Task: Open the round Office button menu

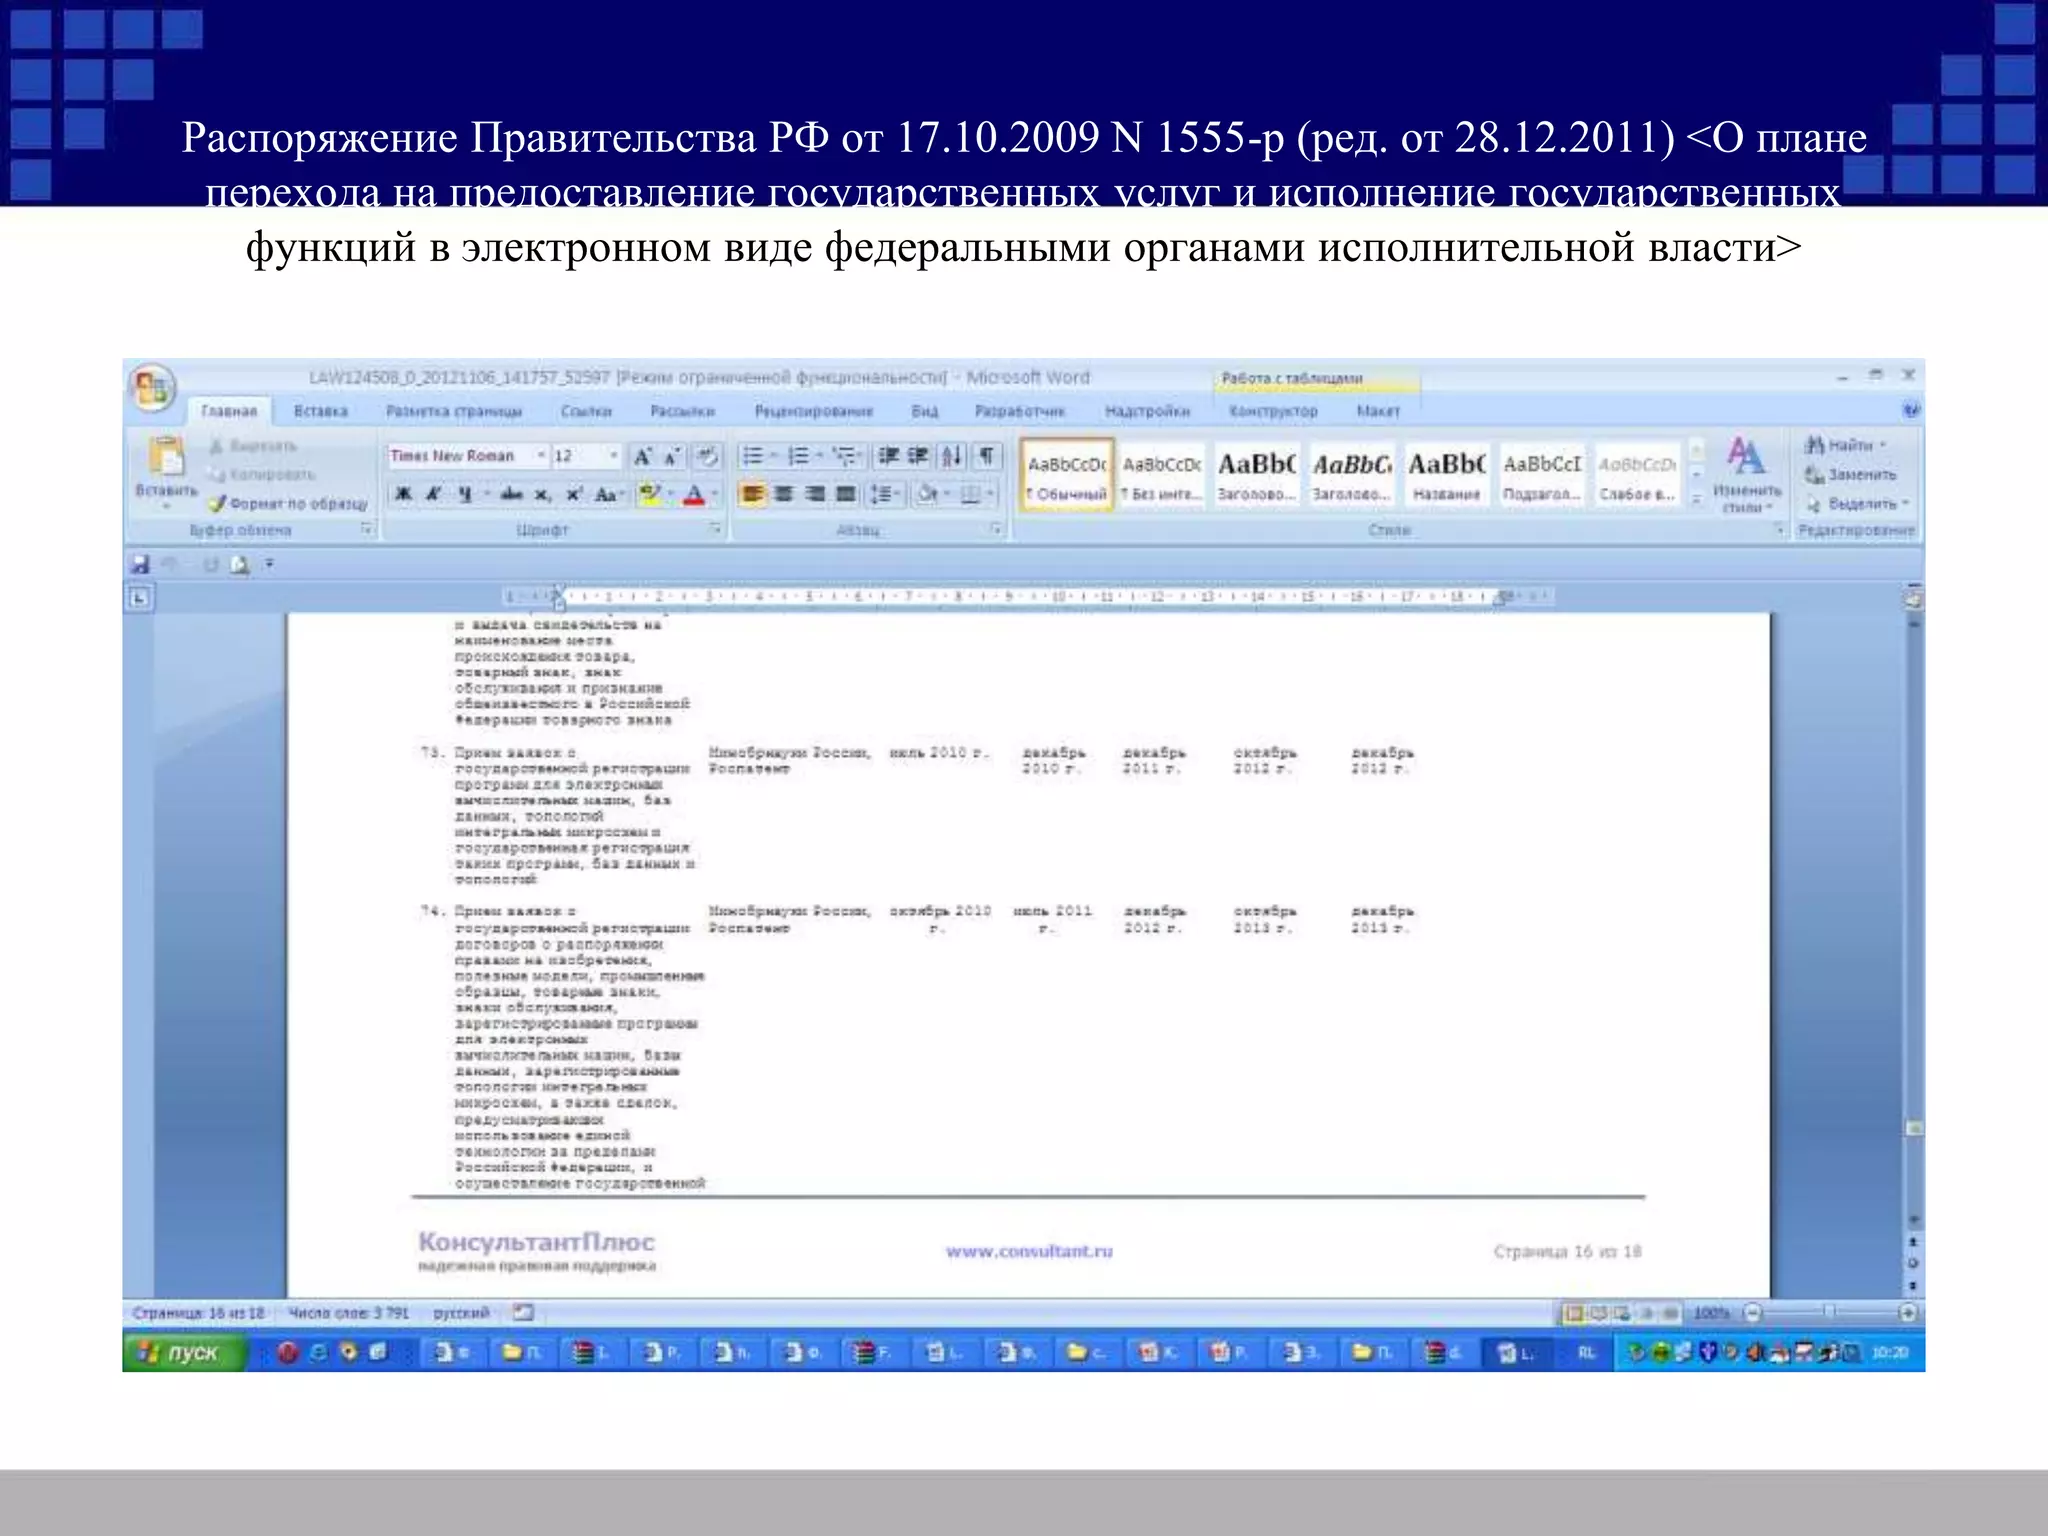Action: [152, 388]
